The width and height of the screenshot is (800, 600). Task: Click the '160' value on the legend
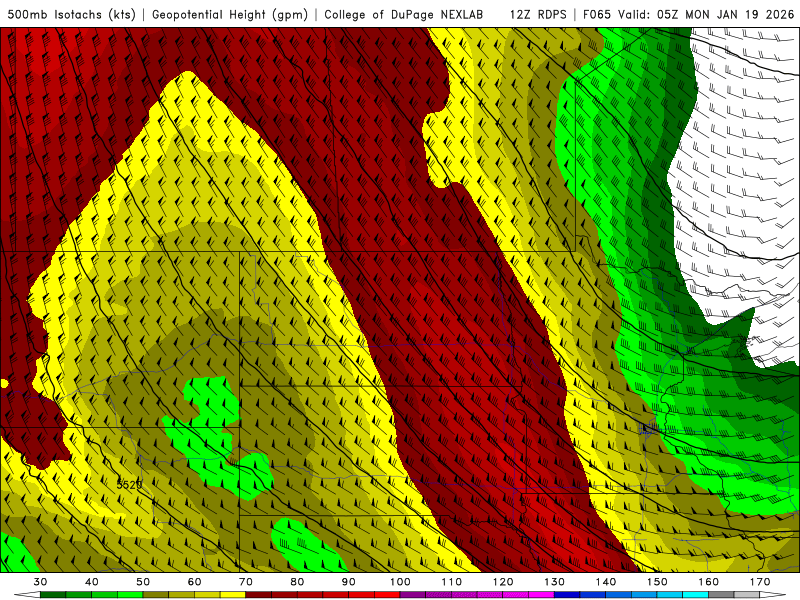tap(709, 582)
